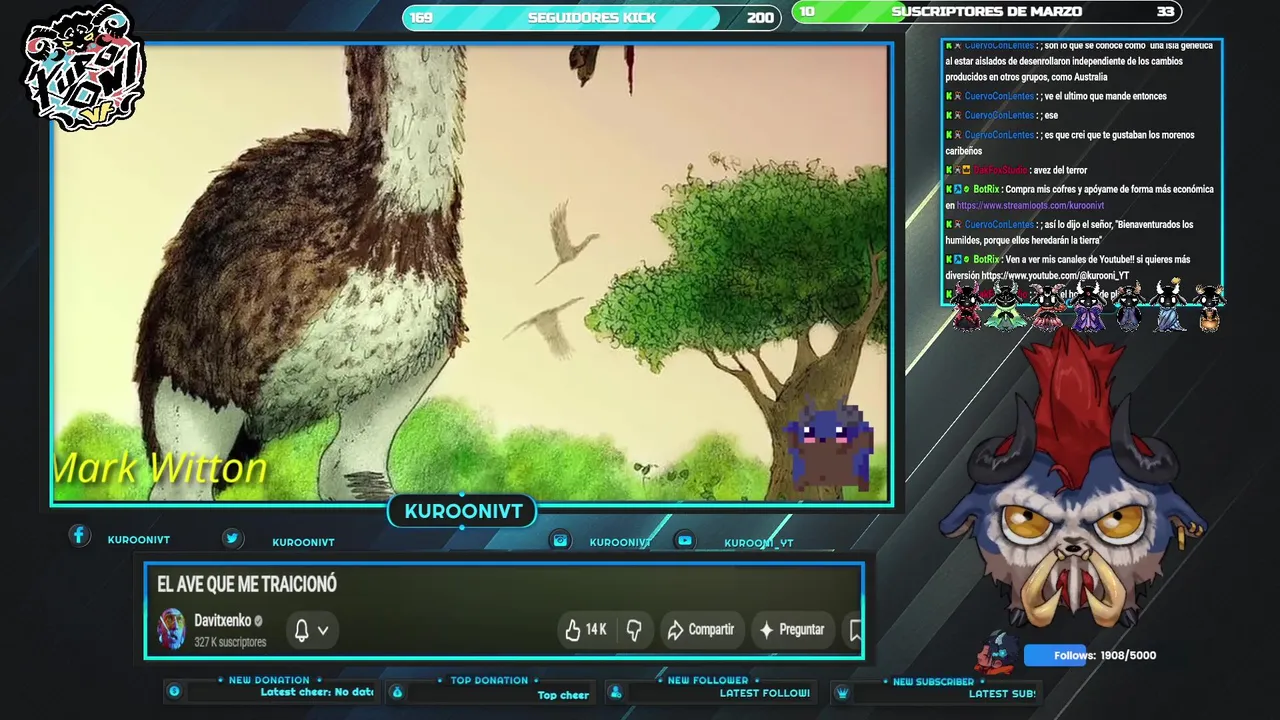1280x720 pixels.
Task: Click the New Donation coin icon
Action: pyautogui.click(x=174, y=691)
